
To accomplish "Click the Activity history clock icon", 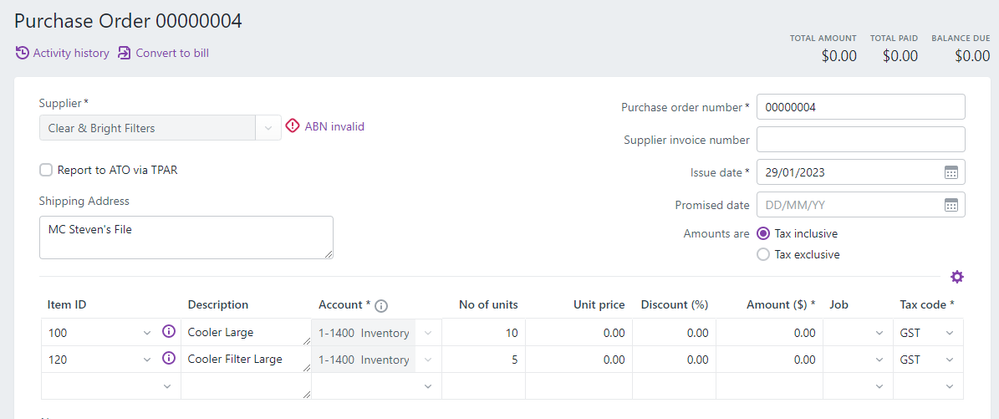I will (x=22, y=53).
